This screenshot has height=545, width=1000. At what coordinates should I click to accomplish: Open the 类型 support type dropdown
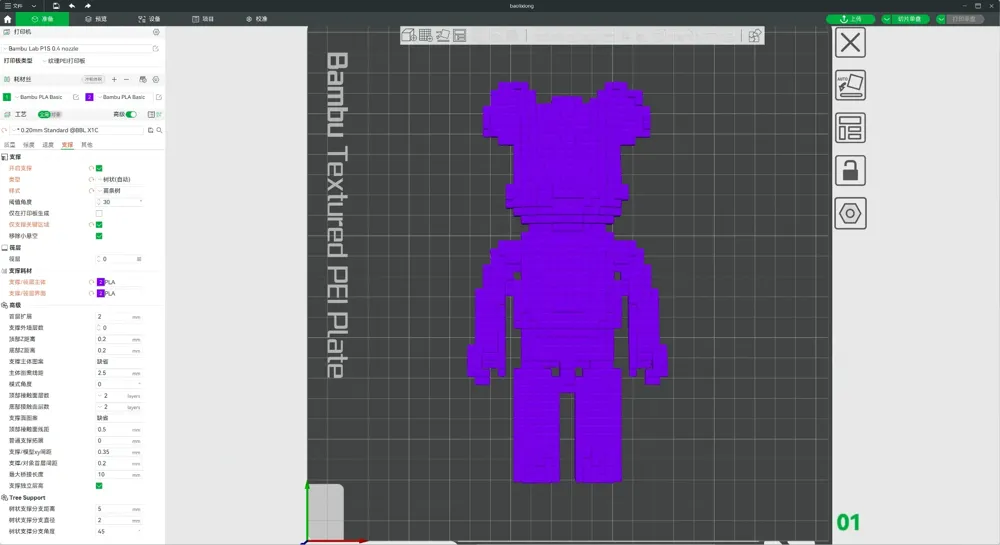[120, 180]
